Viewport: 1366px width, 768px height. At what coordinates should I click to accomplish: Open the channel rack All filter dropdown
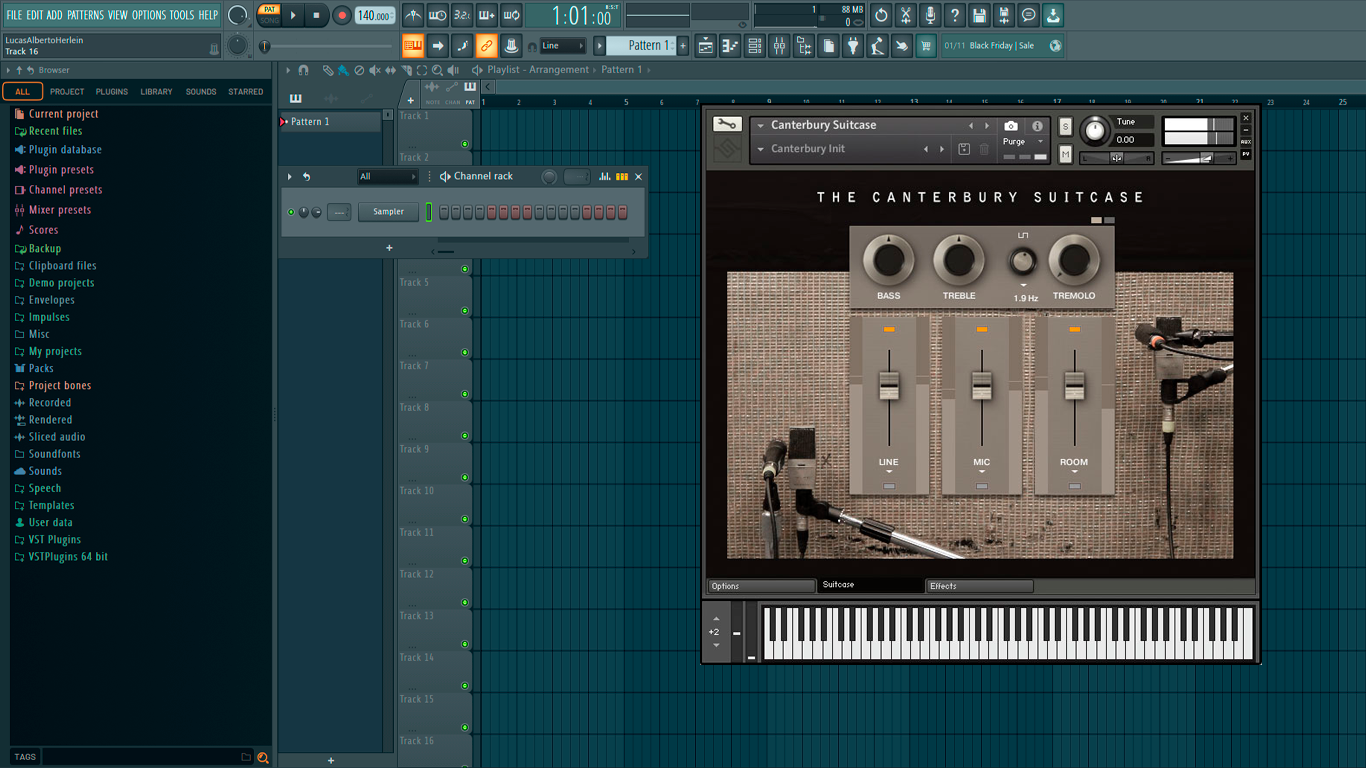pos(388,176)
